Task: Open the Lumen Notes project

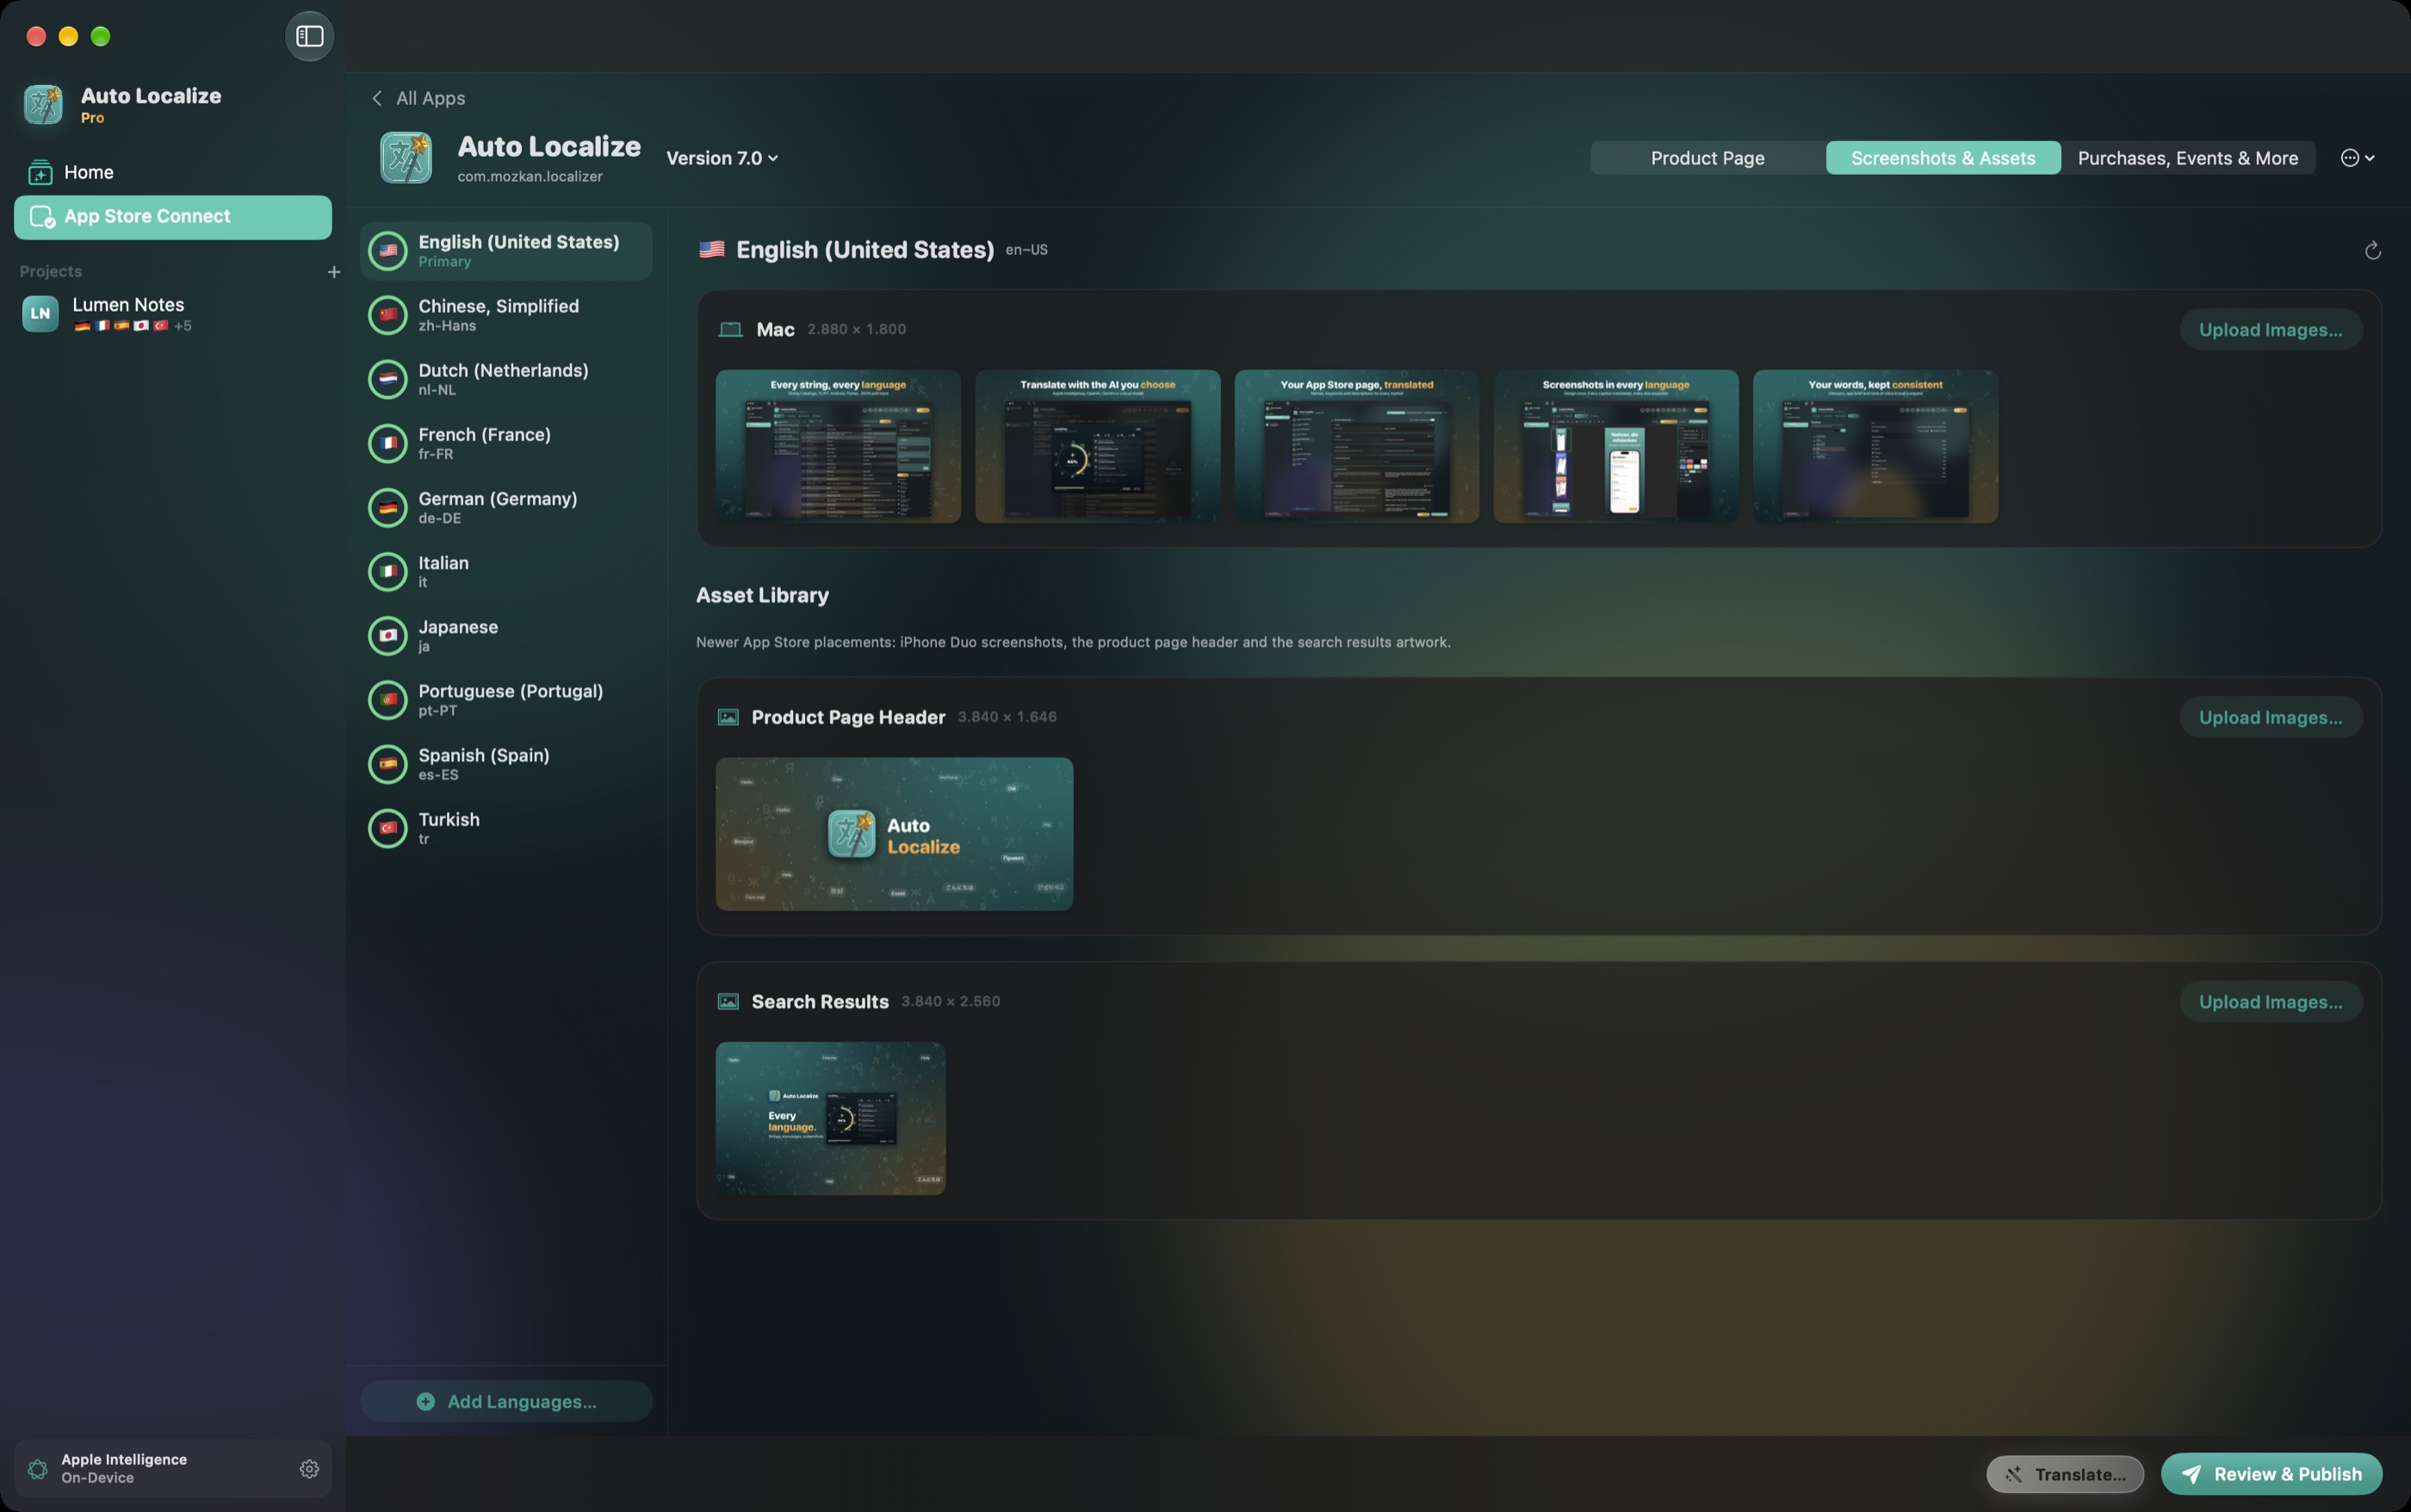Action: [172, 314]
